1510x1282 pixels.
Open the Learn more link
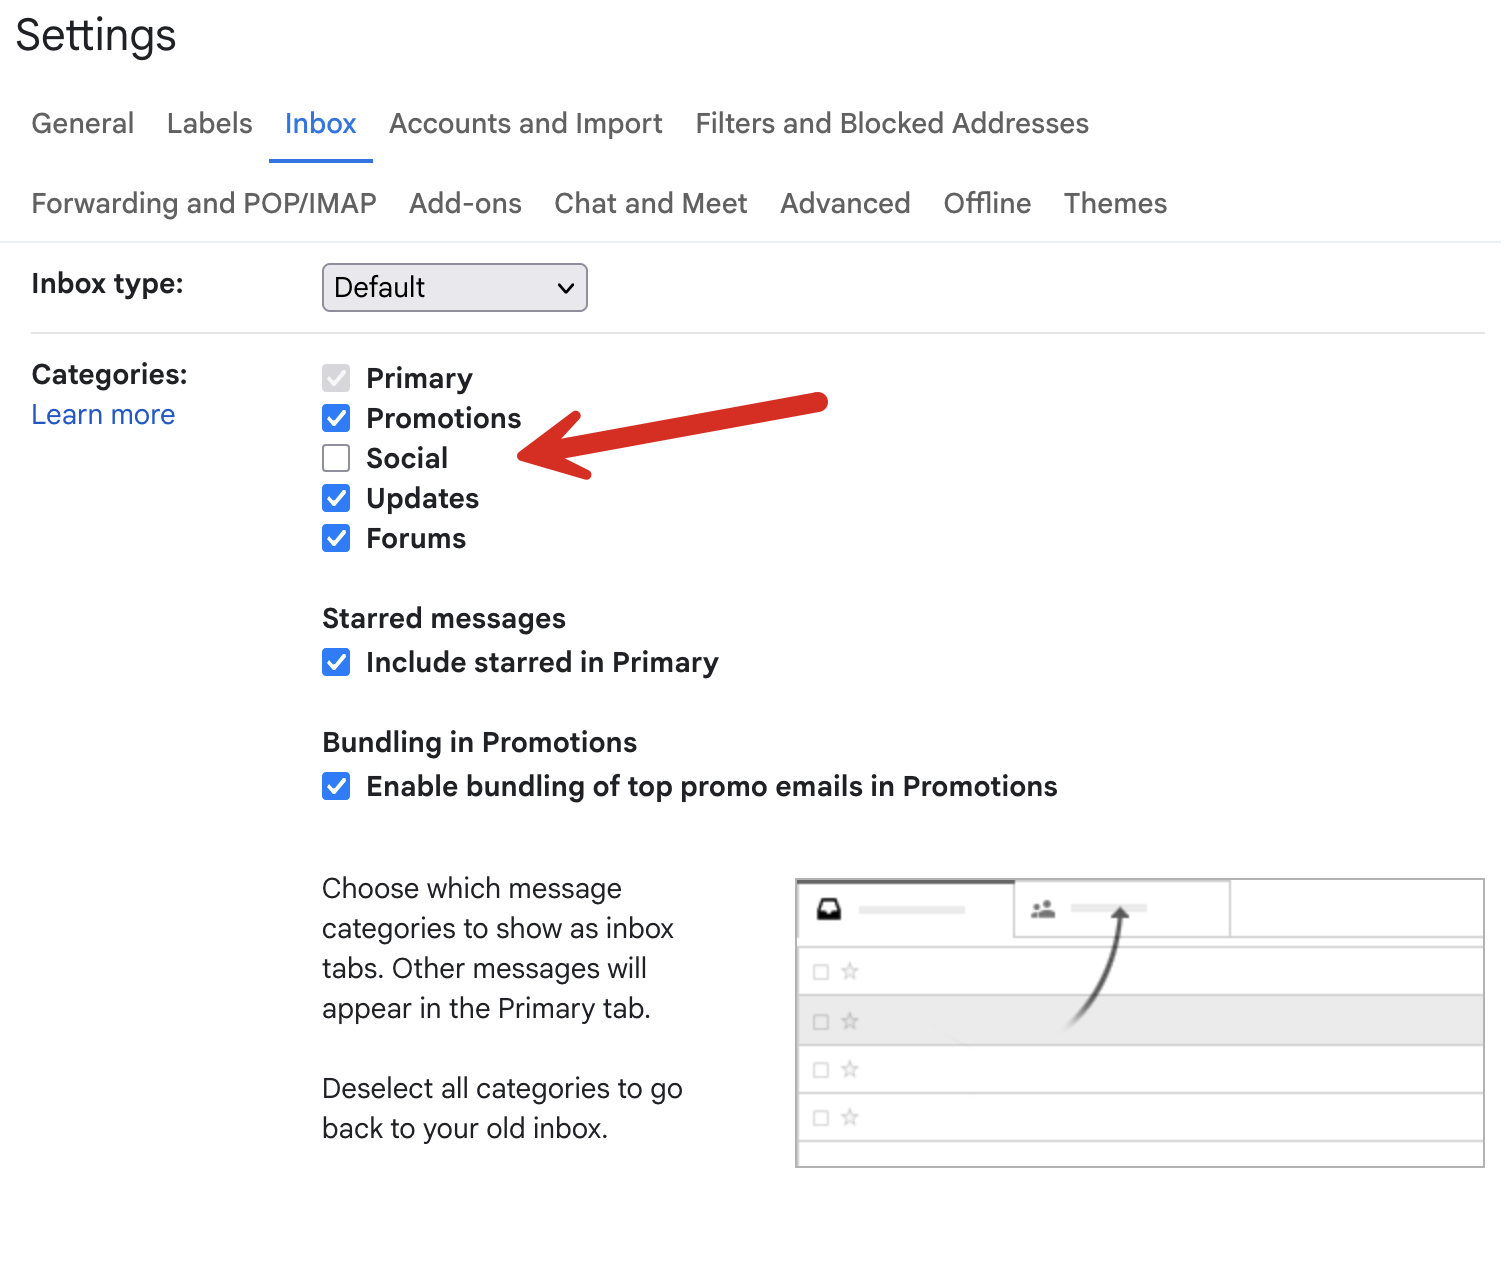coord(103,415)
